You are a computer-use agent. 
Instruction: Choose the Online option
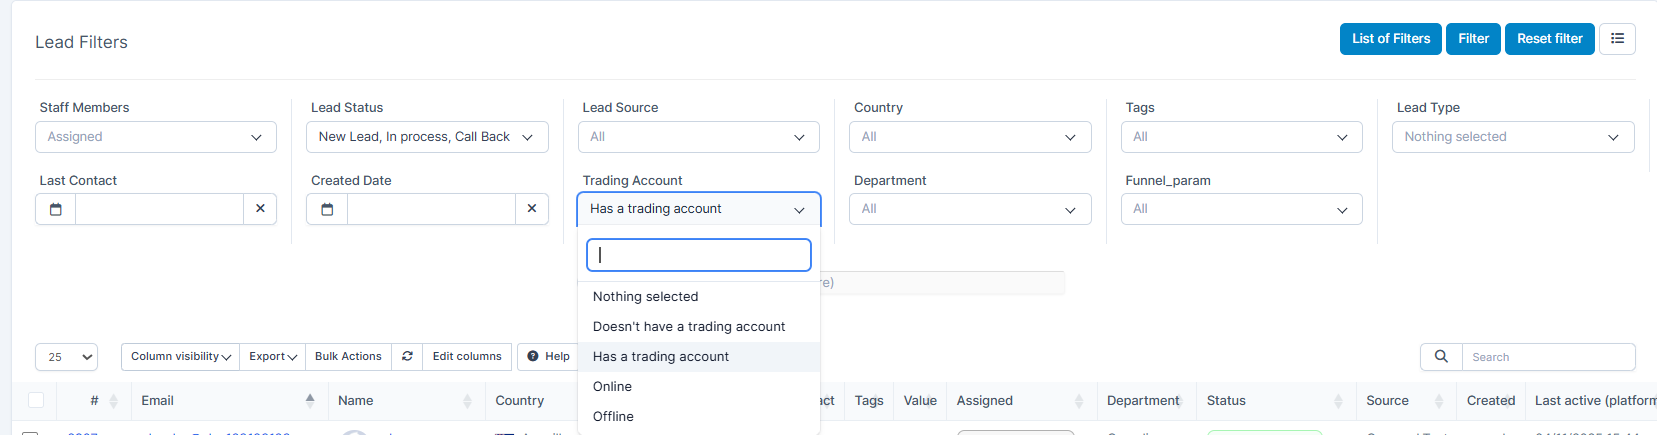click(612, 387)
